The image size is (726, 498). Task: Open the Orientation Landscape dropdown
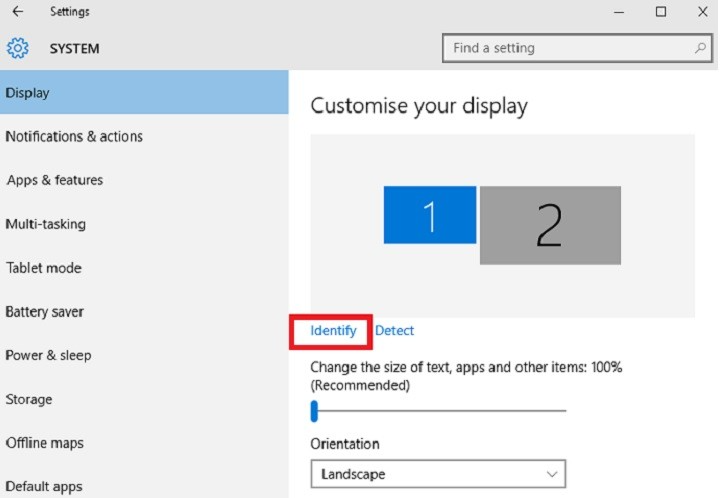pyautogui.click(x=438, y=473)
